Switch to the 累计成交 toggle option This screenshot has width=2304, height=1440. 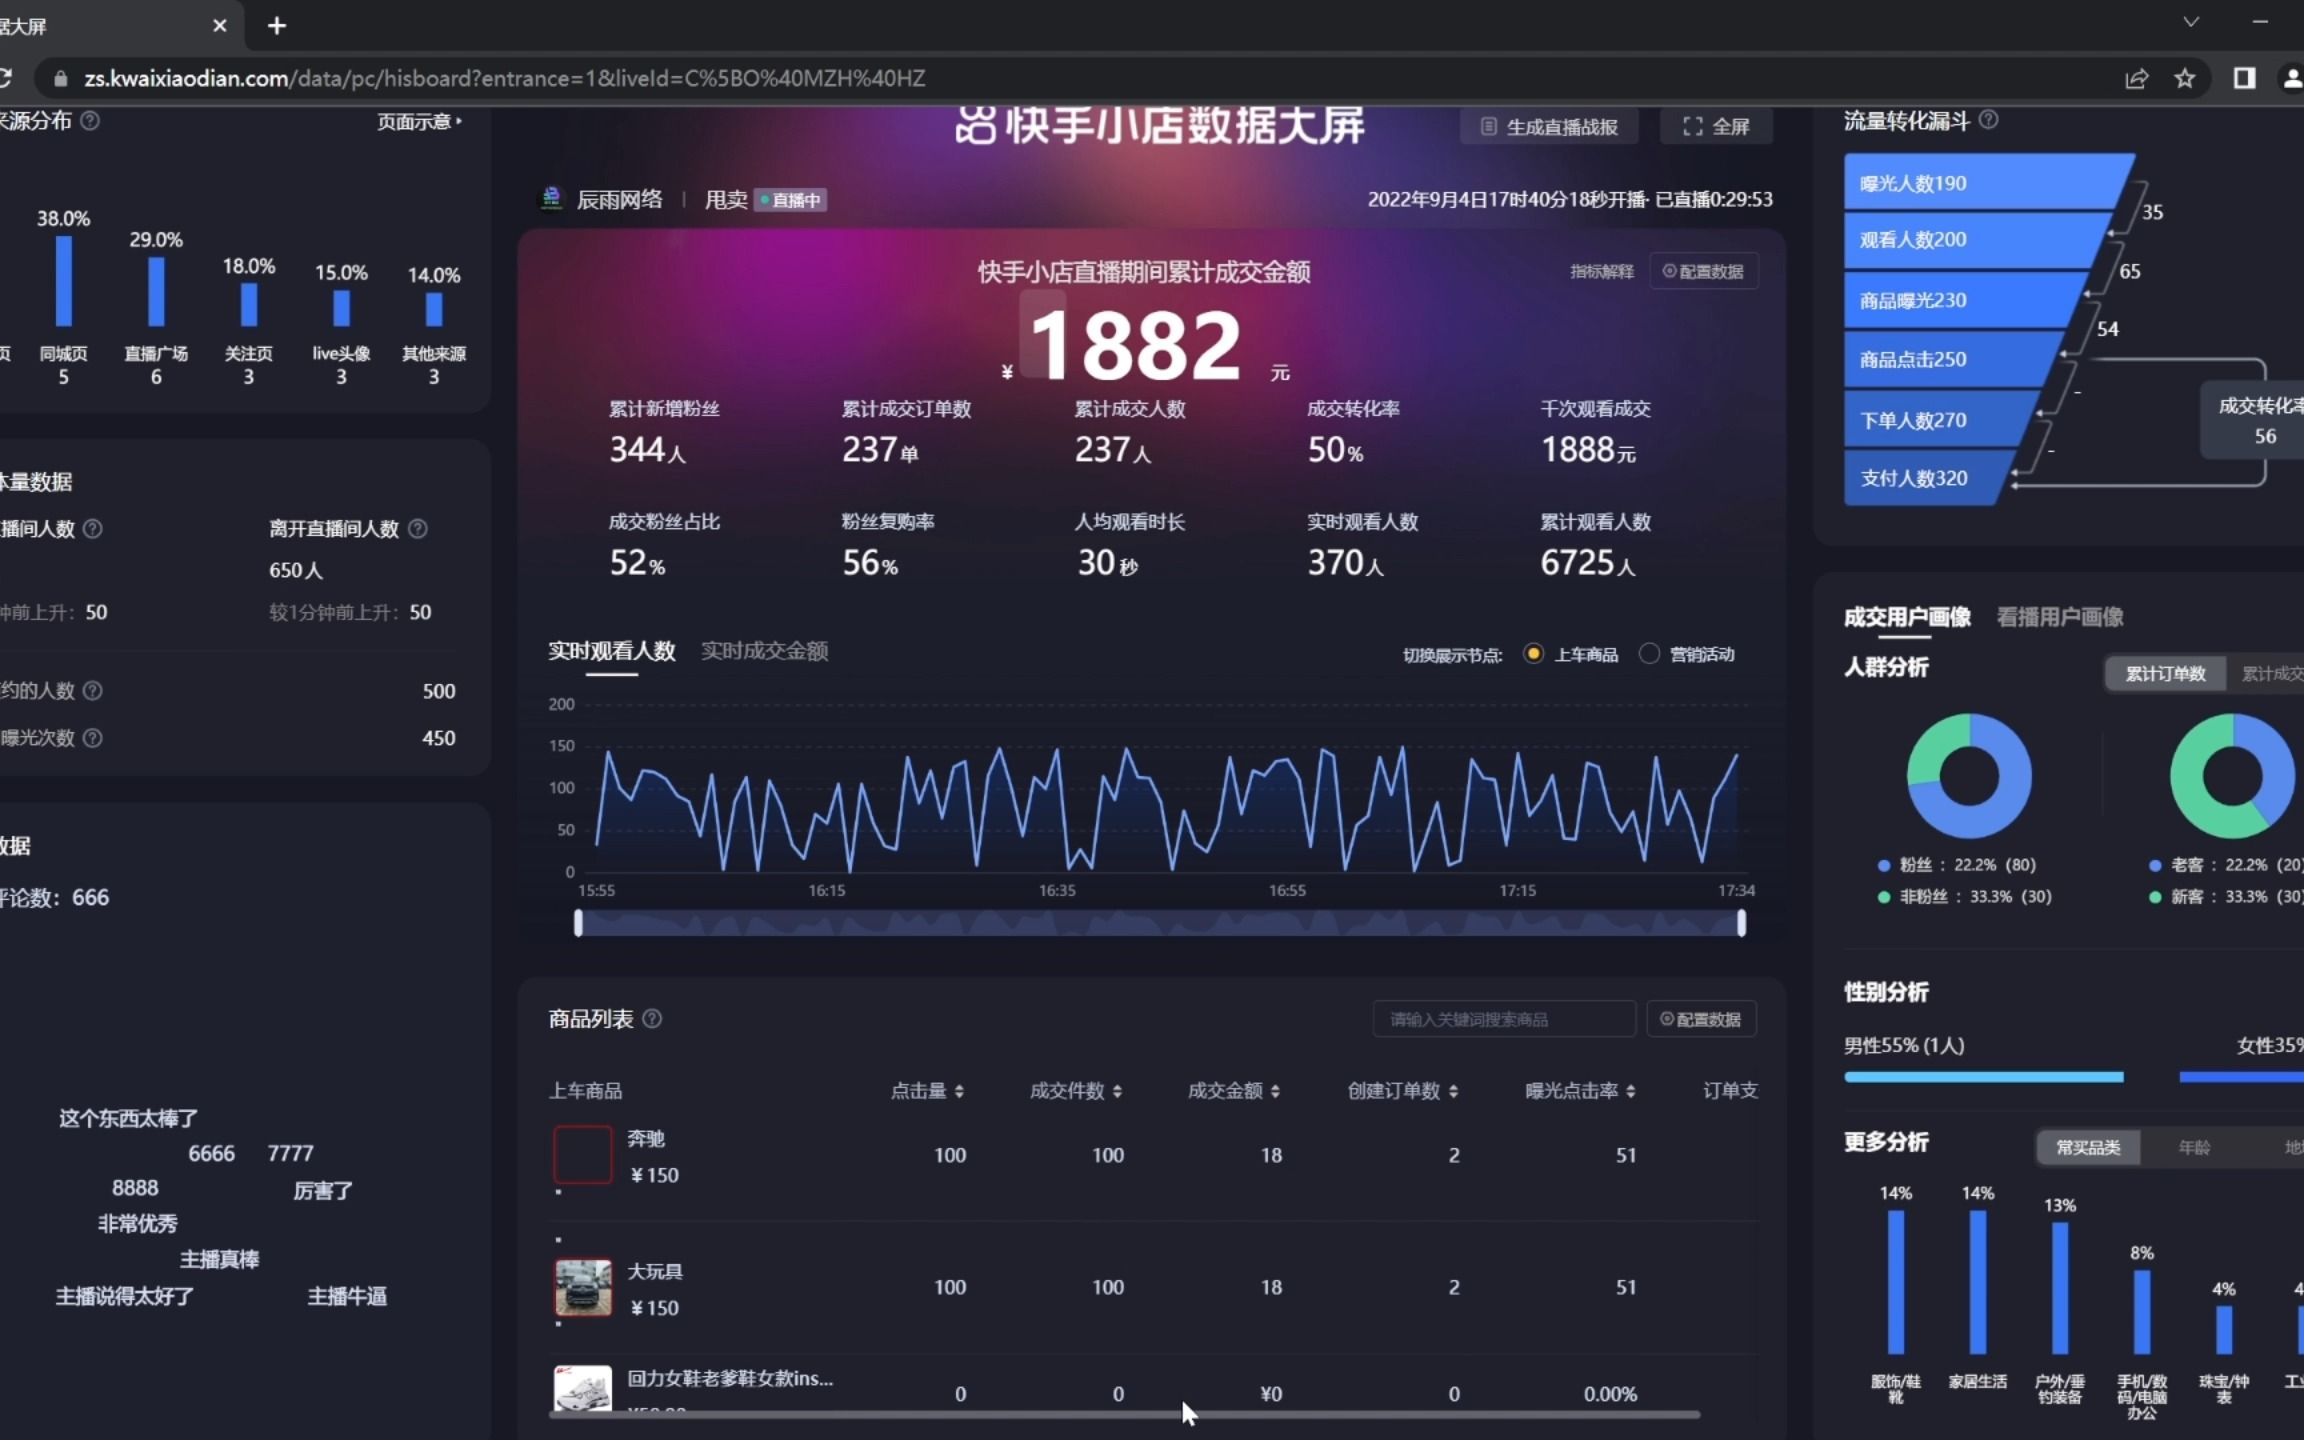point(2270,674)
